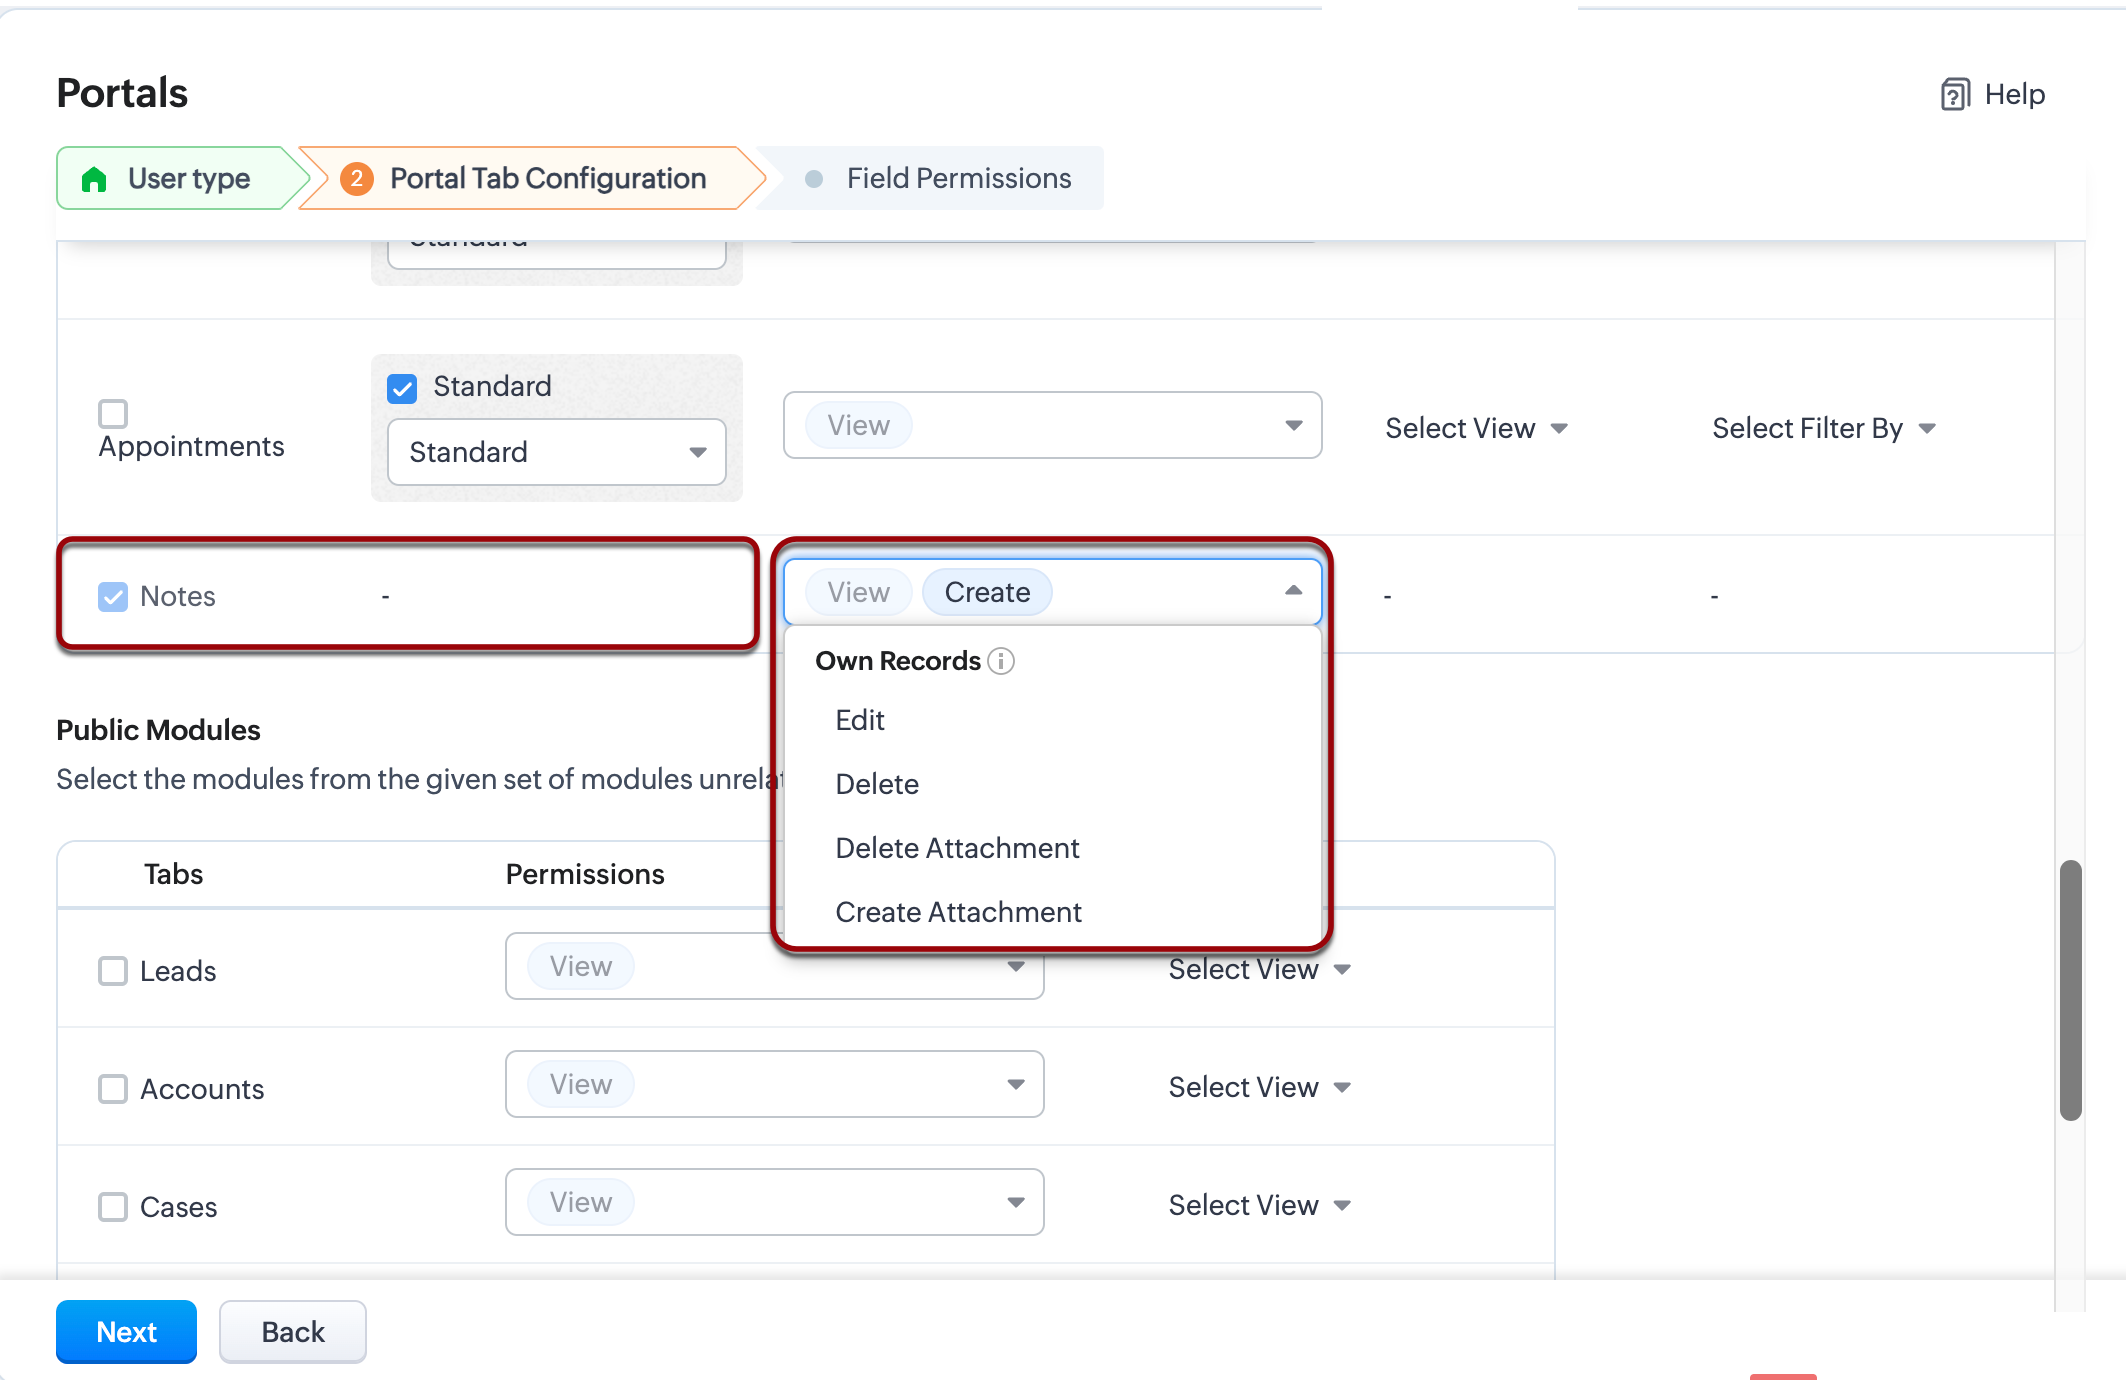2126x1380 pixels.
Task: Click the Public Modules heading
Action: coord(158,730)
